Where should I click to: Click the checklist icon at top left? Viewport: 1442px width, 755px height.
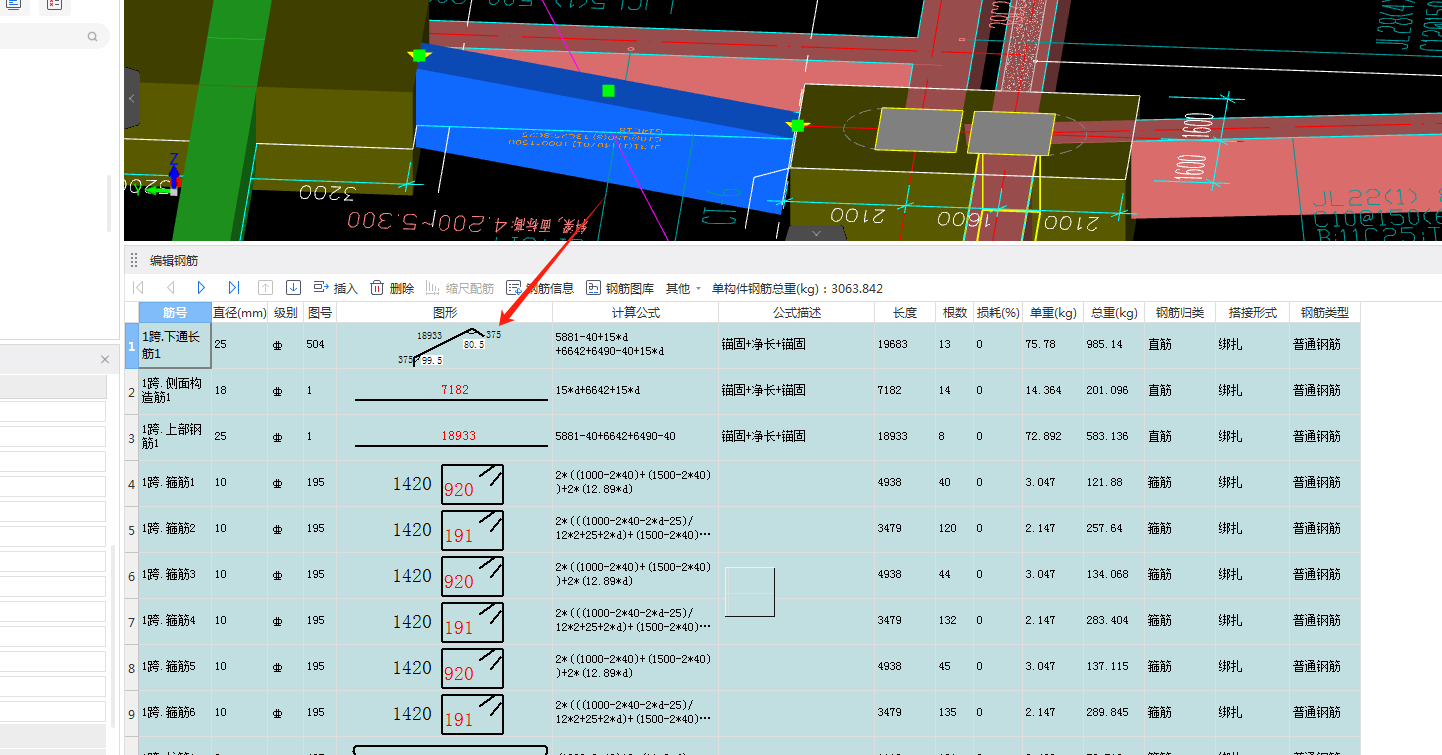(54, 4)
